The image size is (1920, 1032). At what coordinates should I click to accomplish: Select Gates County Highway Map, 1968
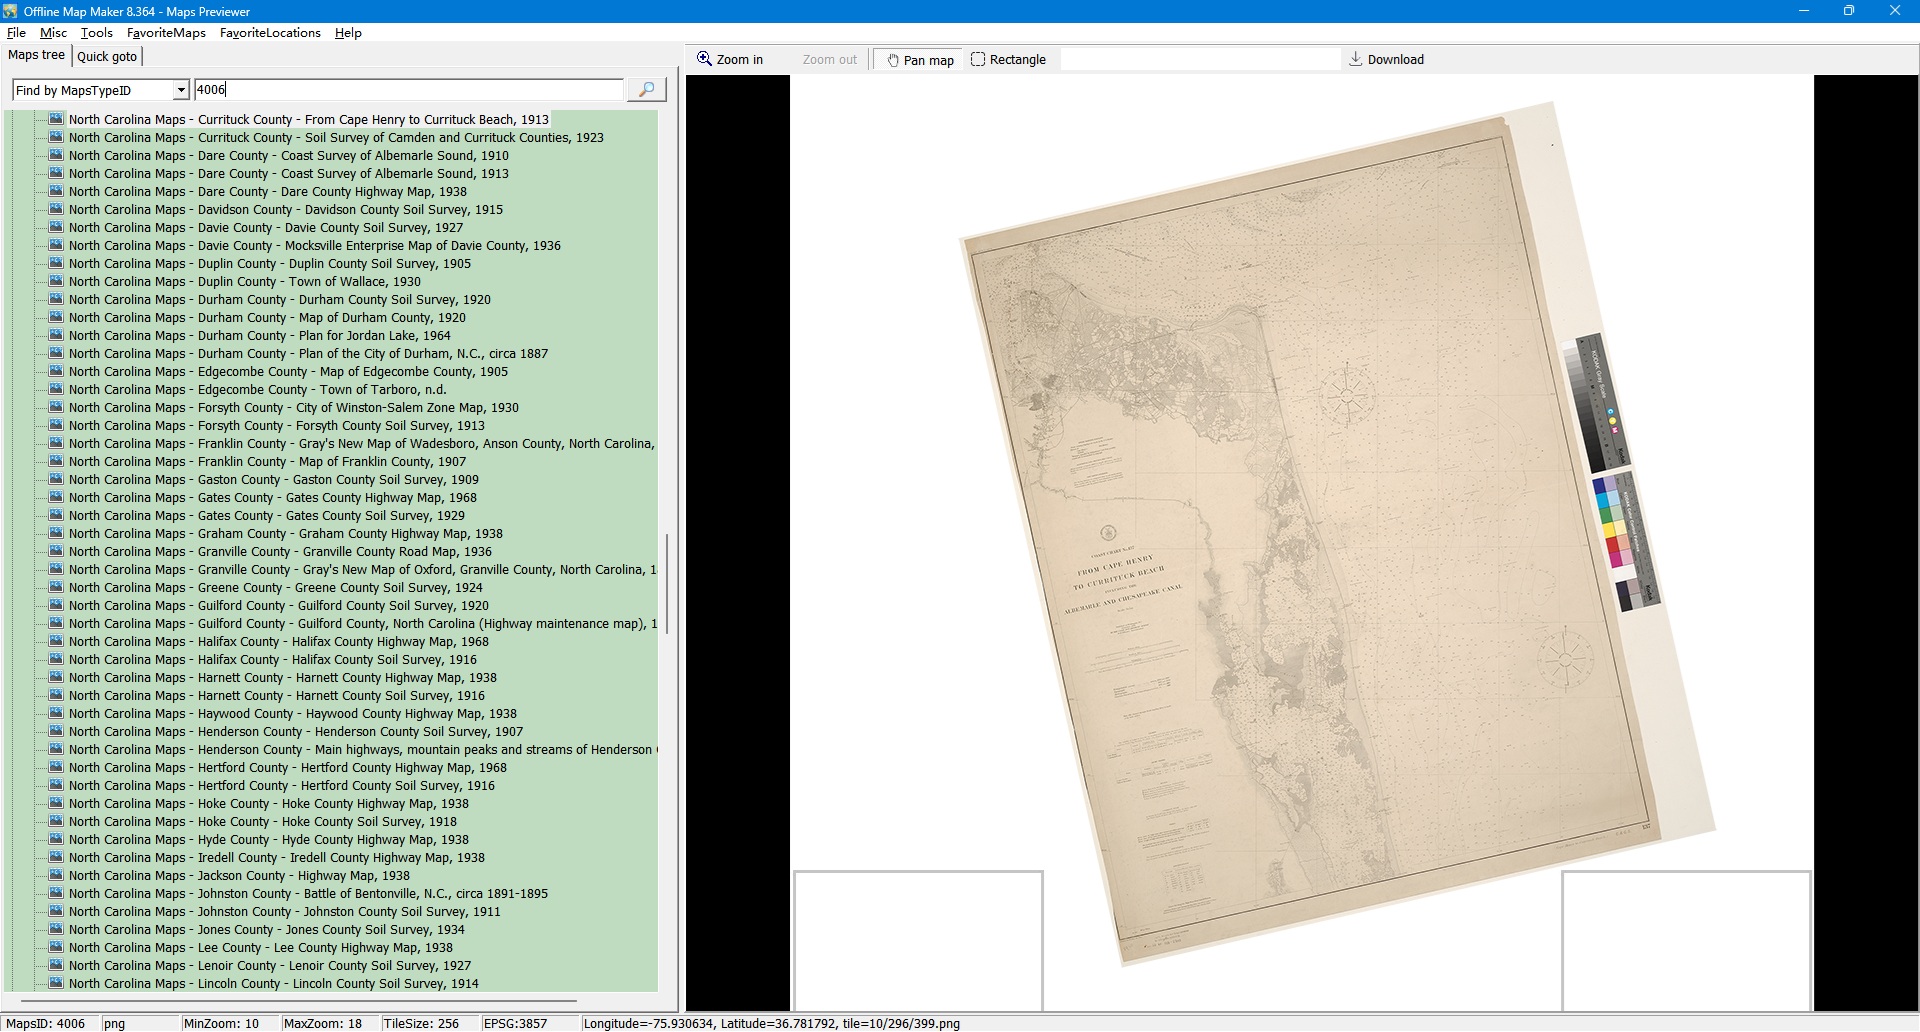tap(272, 498)
